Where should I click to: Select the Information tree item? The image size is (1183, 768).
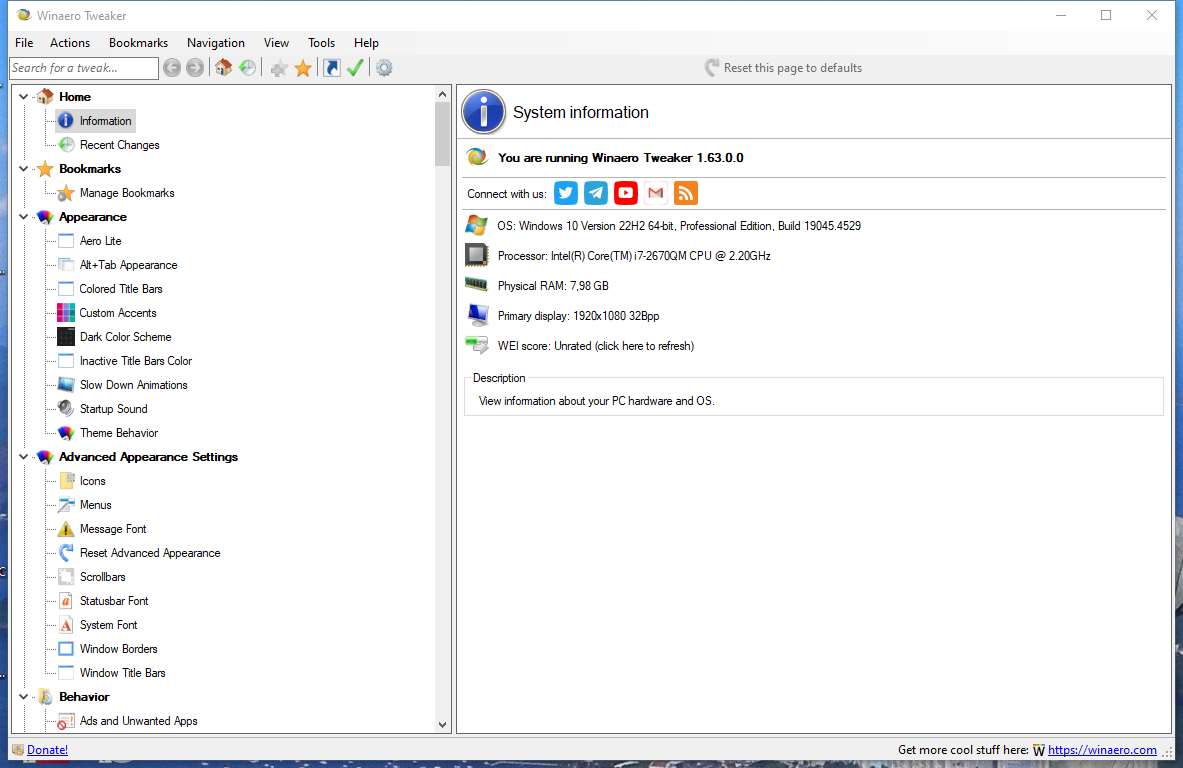(x=105, y=121)
